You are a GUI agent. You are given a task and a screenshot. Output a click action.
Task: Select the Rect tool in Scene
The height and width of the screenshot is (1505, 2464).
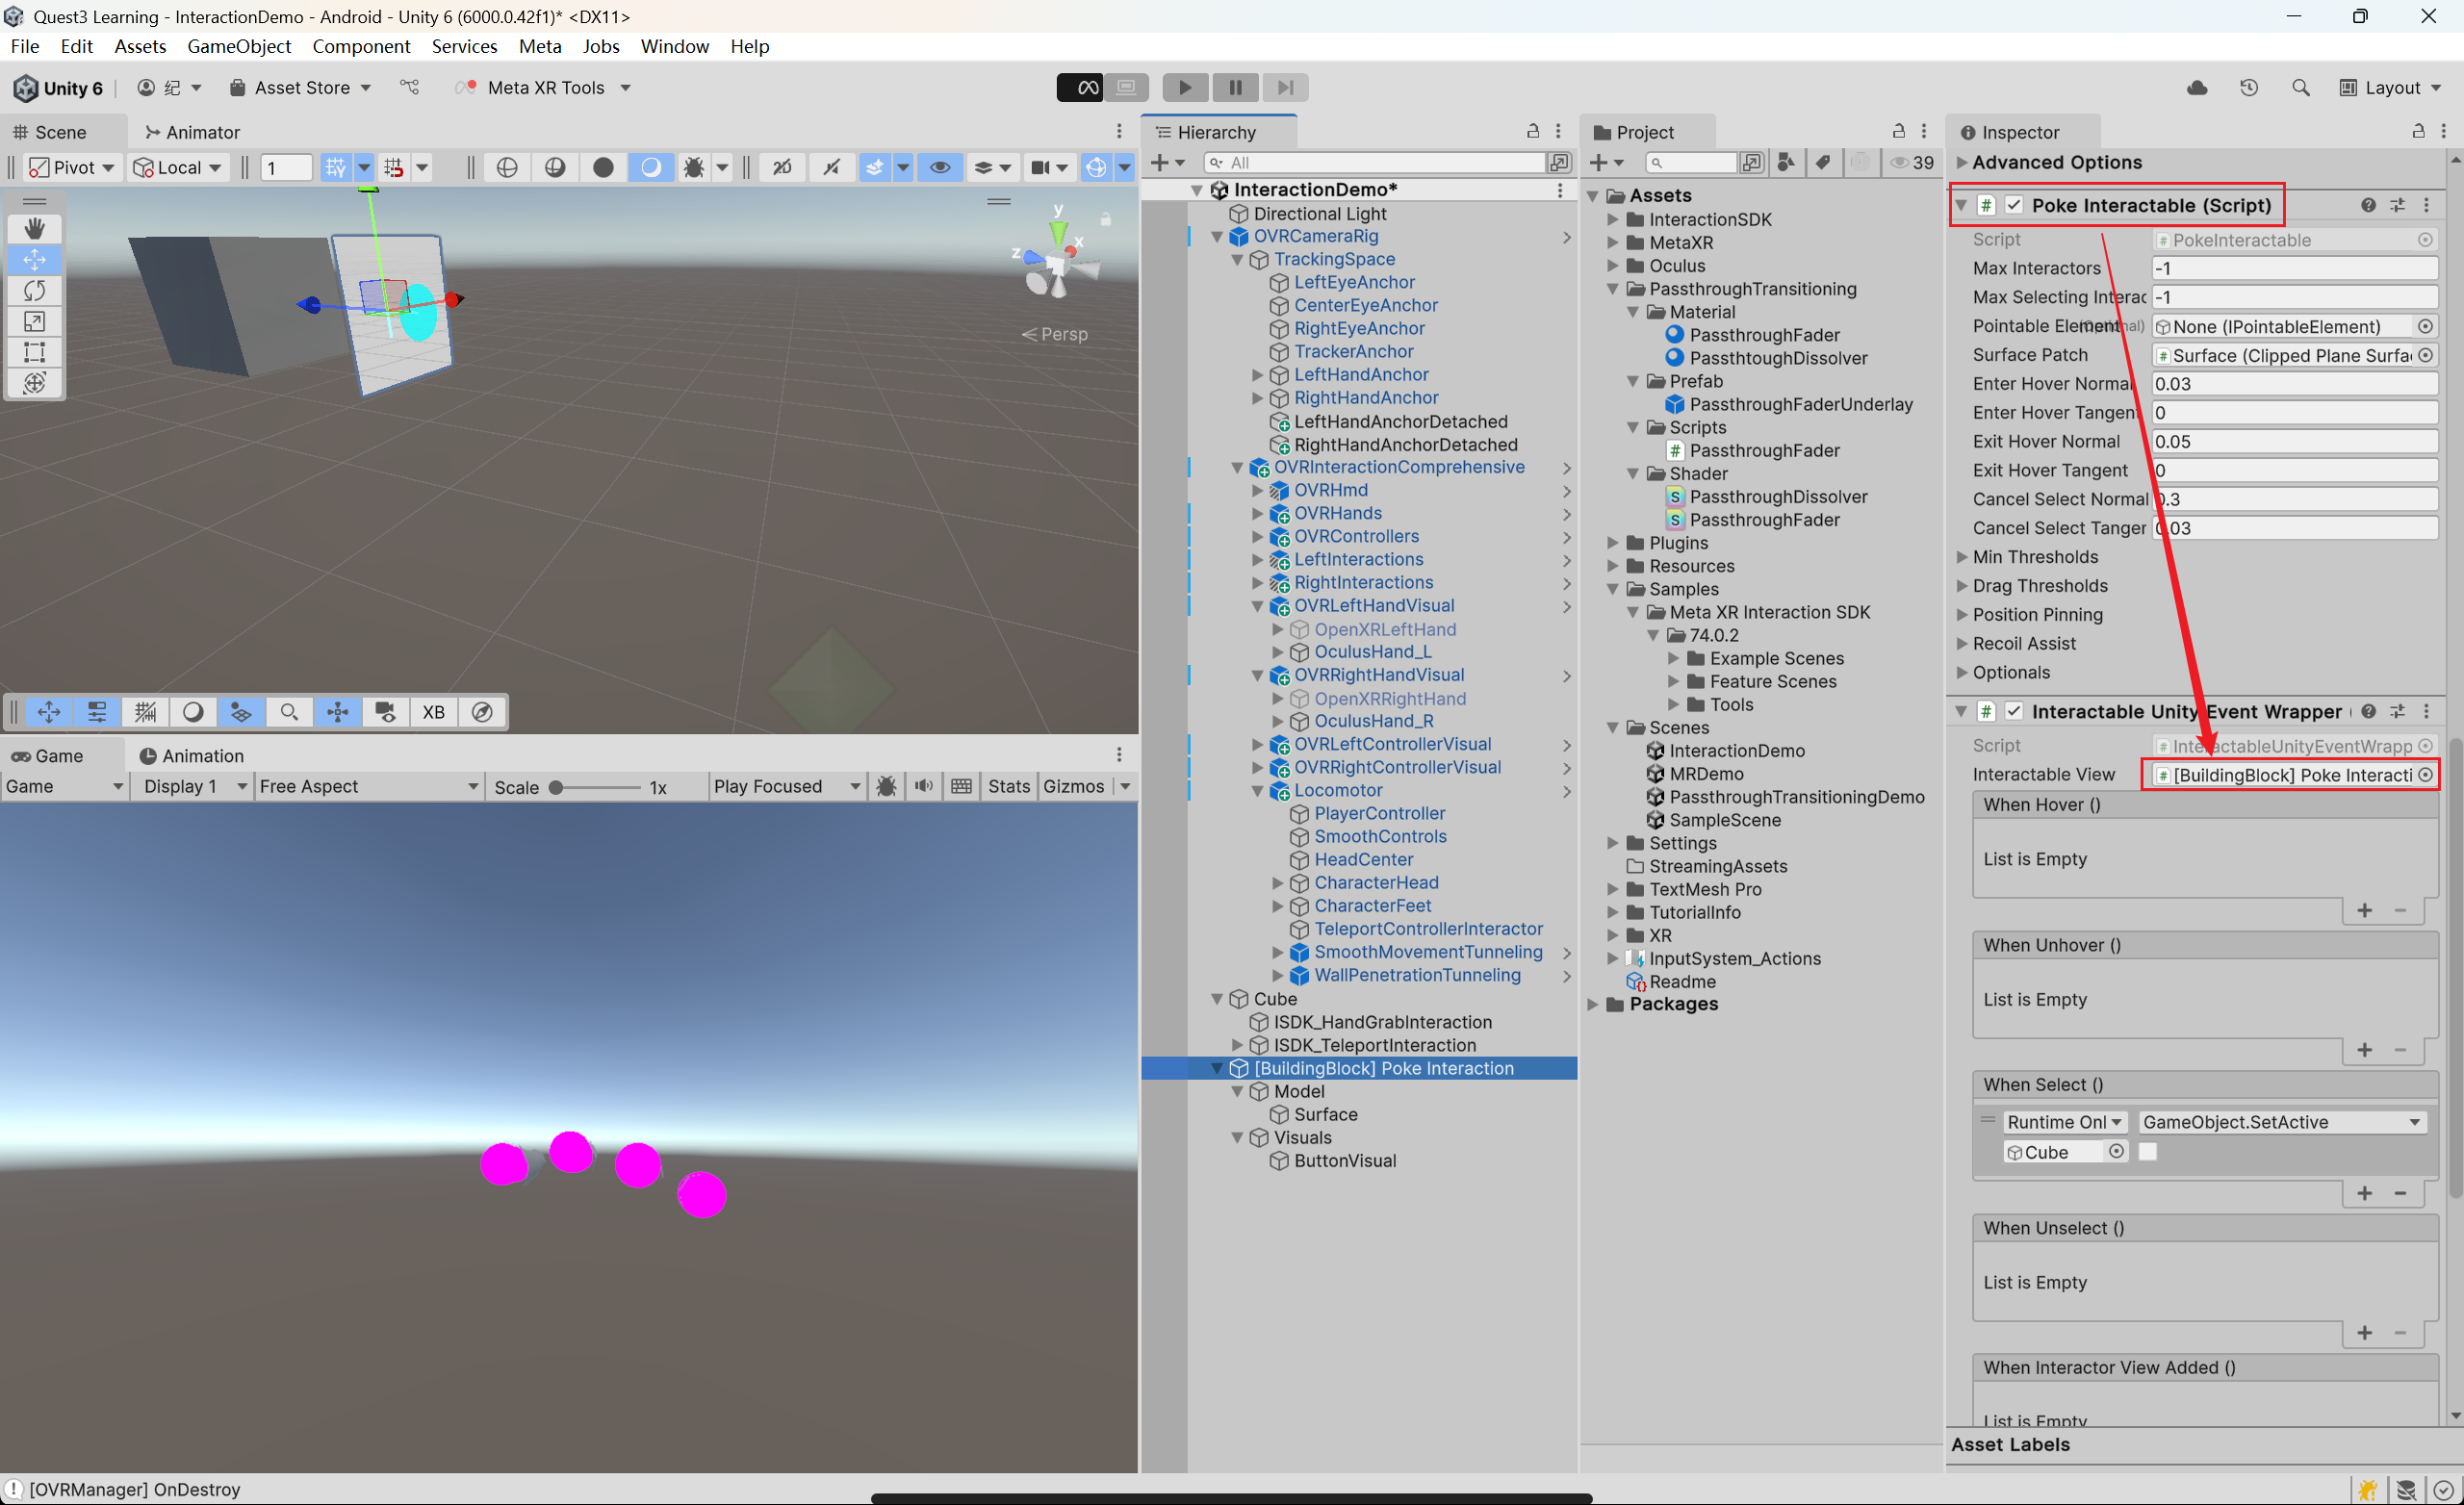click(34, 352)
